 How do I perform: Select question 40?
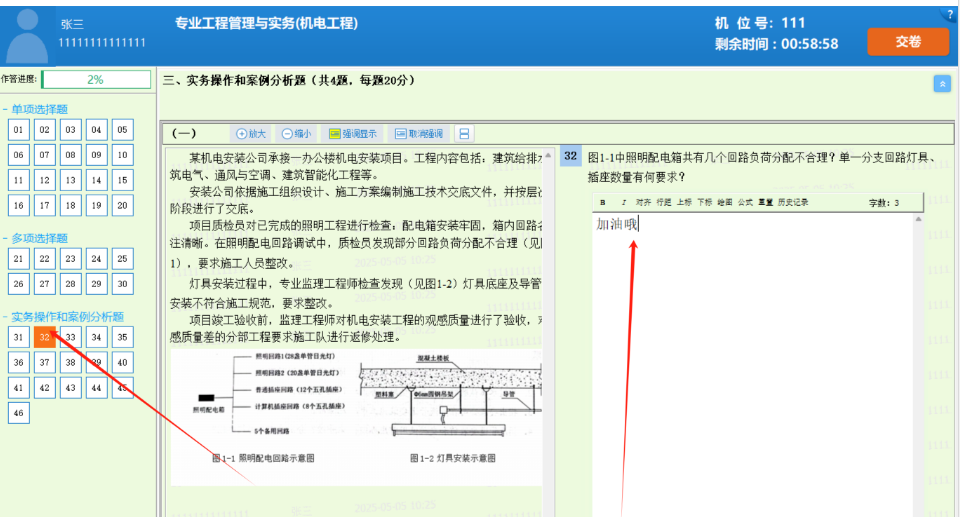[122, 363]
